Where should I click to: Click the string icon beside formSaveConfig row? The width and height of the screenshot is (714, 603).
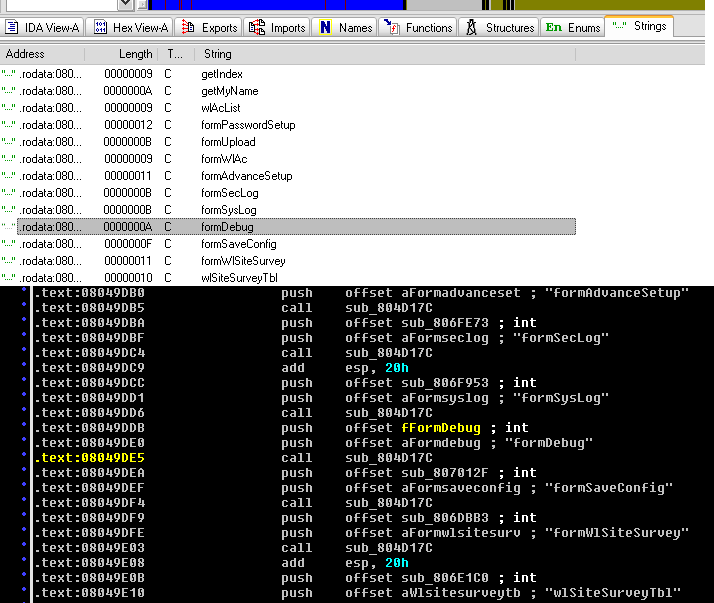tap(8, 243)
